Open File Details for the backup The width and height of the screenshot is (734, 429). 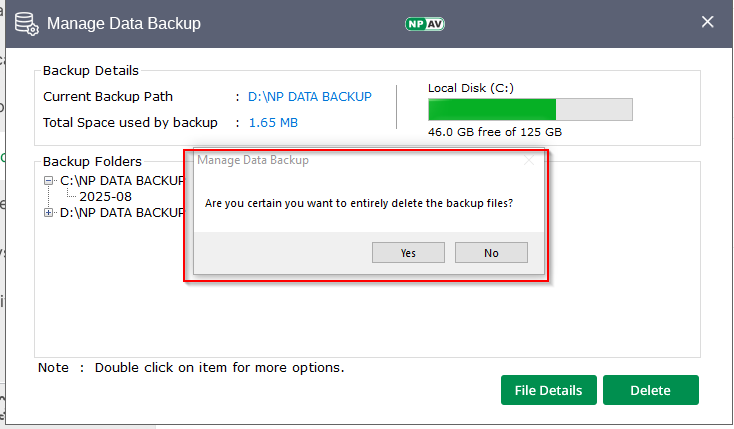(x=548, y=390)
